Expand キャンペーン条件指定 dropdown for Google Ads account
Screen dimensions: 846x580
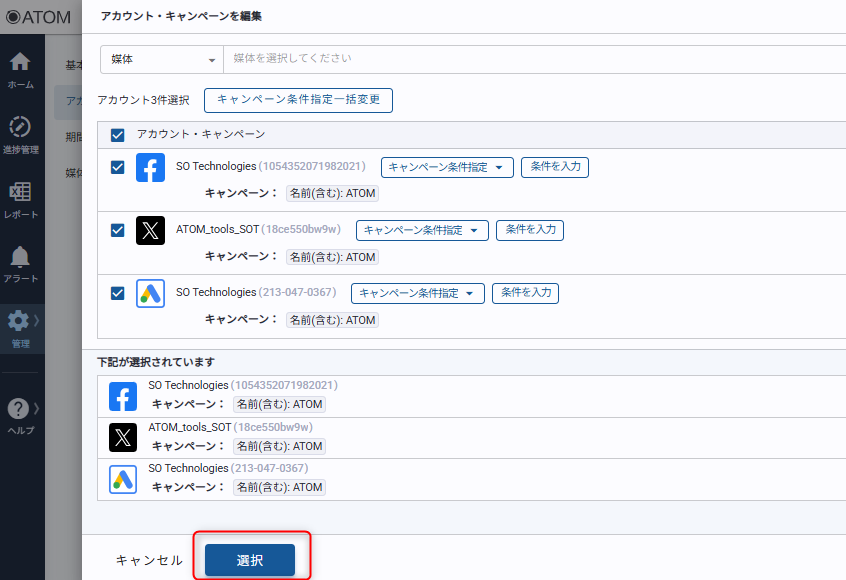click(x=417, y=293)
